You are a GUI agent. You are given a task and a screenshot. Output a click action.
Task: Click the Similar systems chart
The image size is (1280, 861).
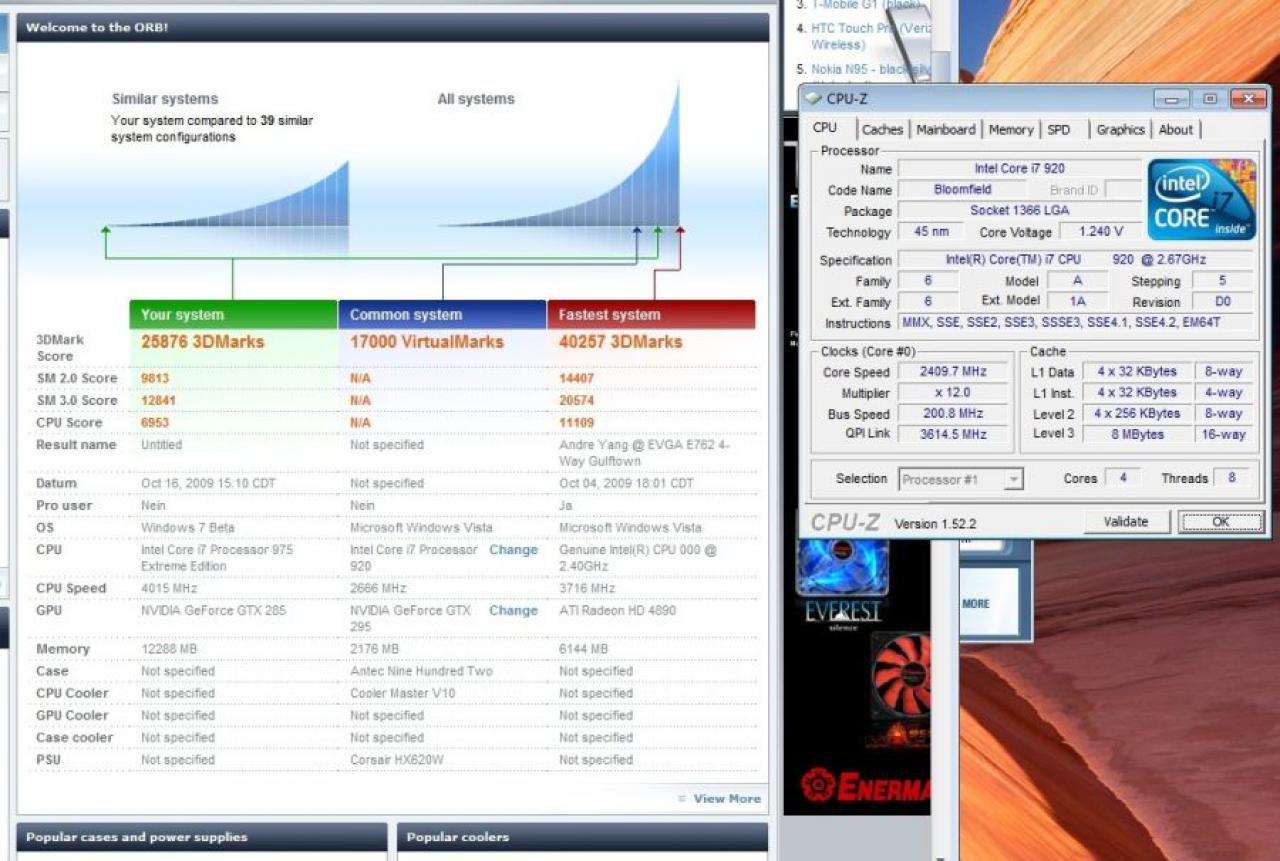[230, 195]
